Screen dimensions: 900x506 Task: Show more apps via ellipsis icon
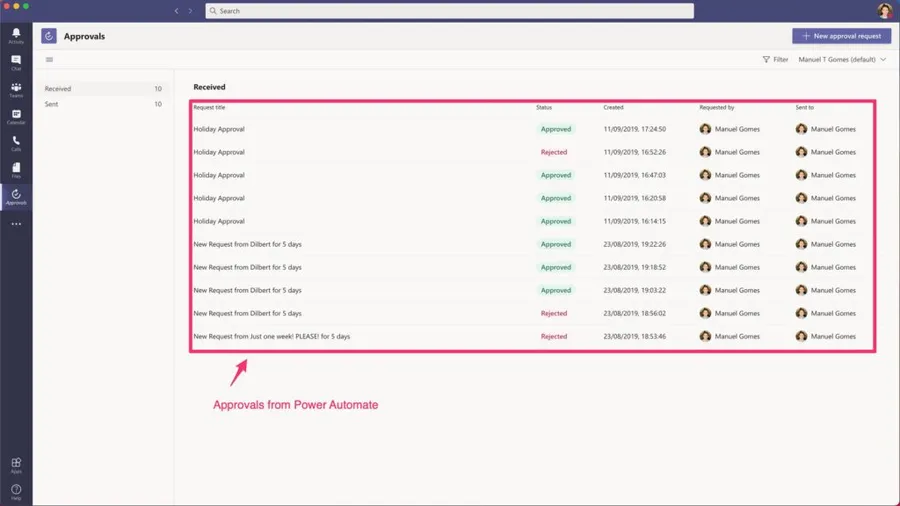tap(16, 224)
